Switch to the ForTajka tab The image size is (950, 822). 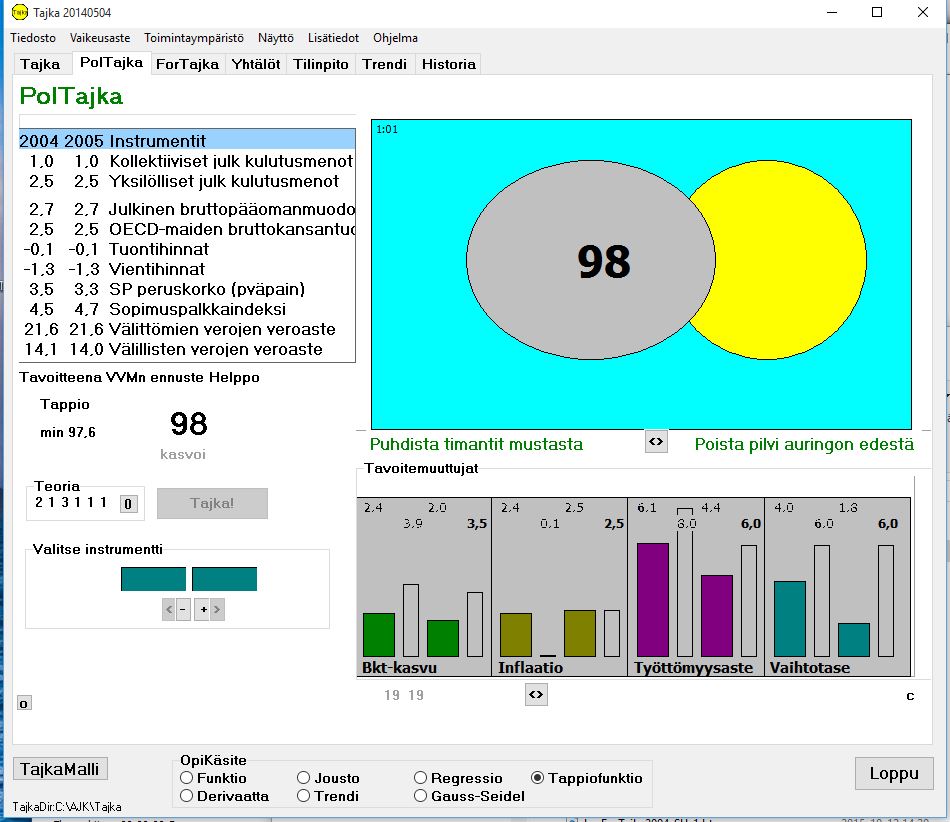click(x=187, y=64)
